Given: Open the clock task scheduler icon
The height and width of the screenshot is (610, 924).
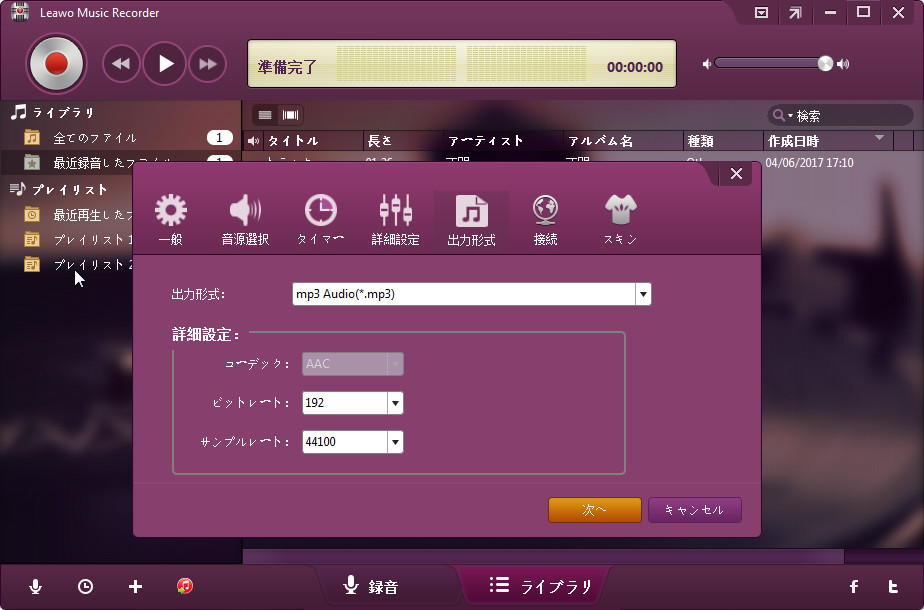Looking at the screenshot, I should [85, 586].
